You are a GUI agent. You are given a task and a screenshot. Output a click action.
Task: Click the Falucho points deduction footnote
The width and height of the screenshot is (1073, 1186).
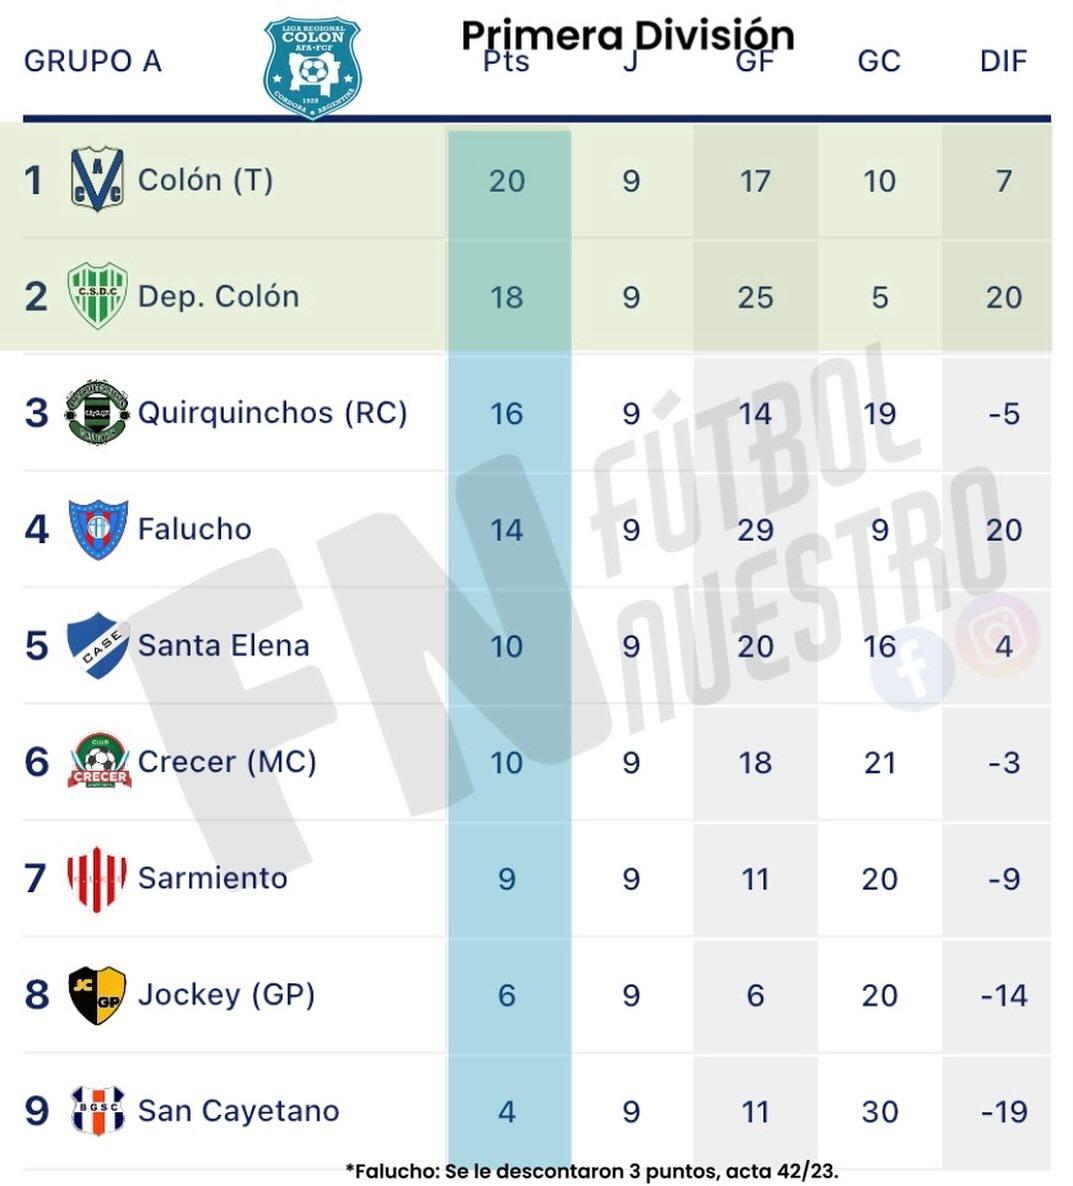click(592, 1170)
